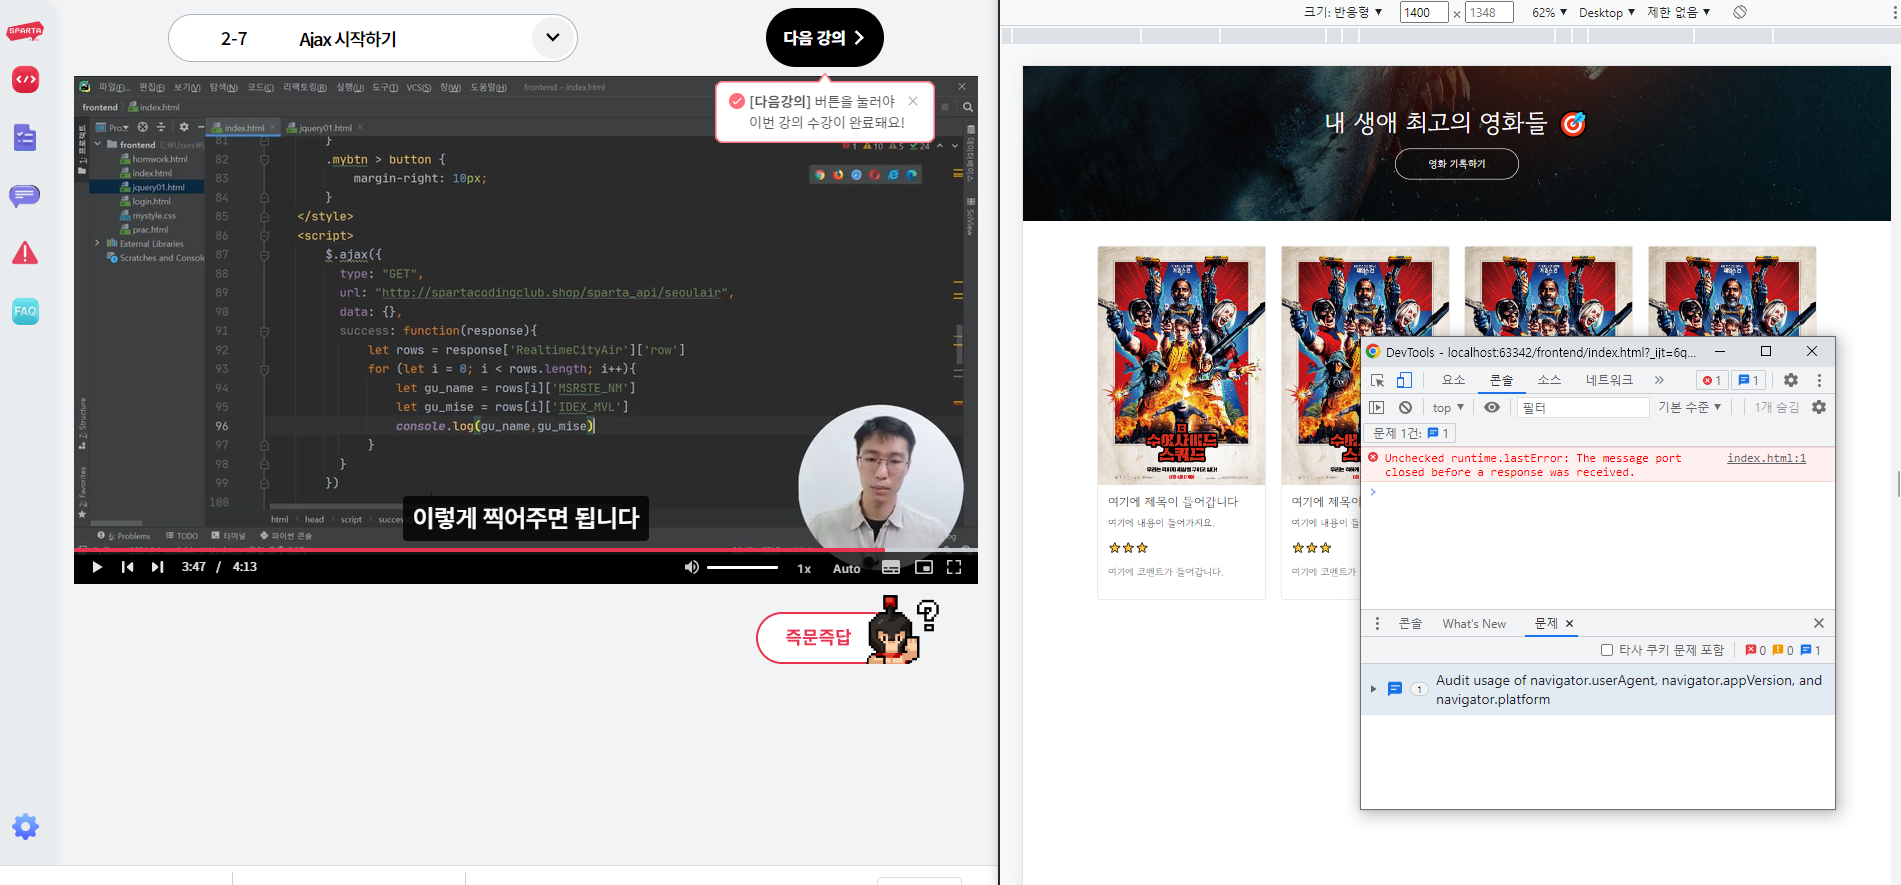Toggle video subtitles icon
The image size is (1901, 885).
tap(891, 568)
